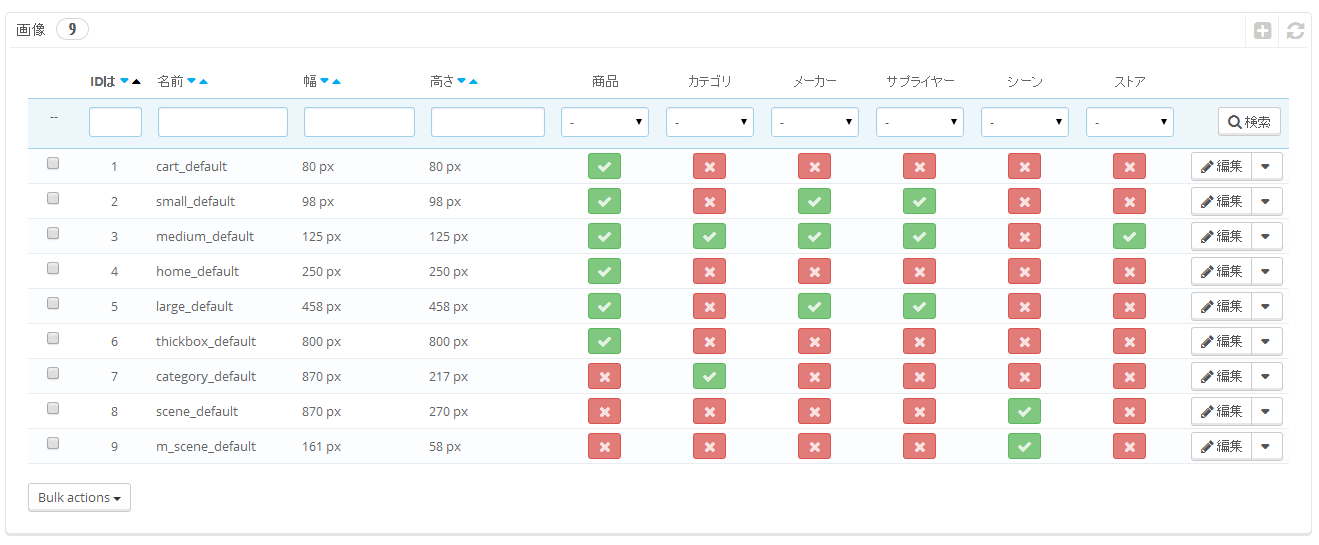Image resolution: width=1319 pixels, height=545 pixels.
Task: Select checkbox for home_default row
Action: click(x=53, y=268)
